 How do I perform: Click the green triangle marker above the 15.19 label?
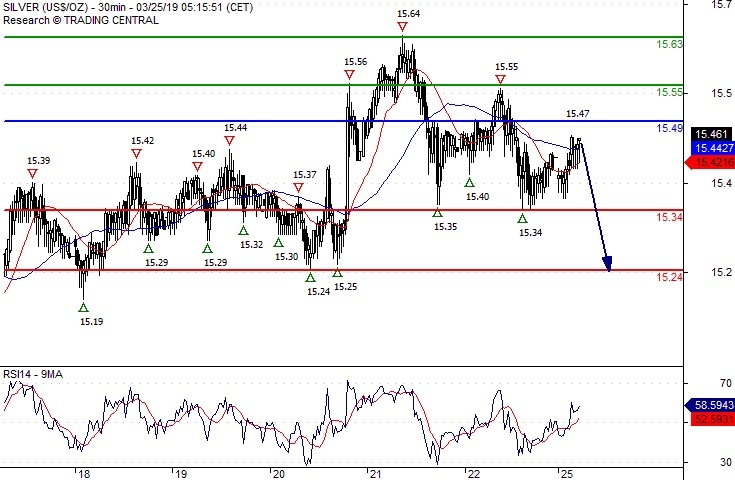[x=83, y=308]
